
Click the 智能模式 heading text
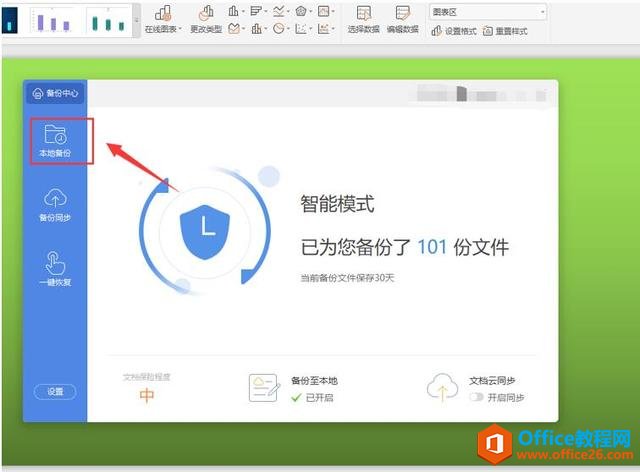(337, 204)
